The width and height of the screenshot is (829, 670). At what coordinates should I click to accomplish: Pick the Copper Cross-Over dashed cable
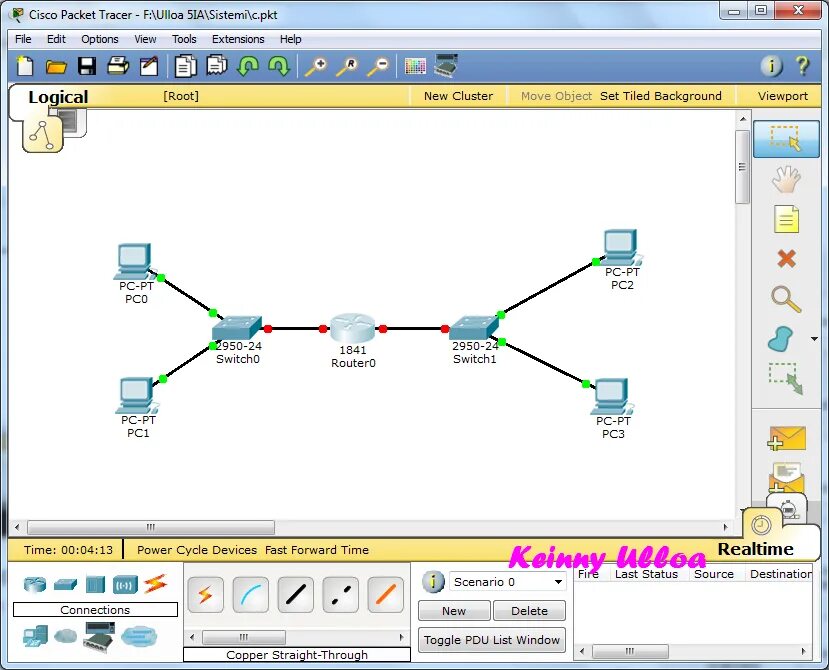(340, 595)
